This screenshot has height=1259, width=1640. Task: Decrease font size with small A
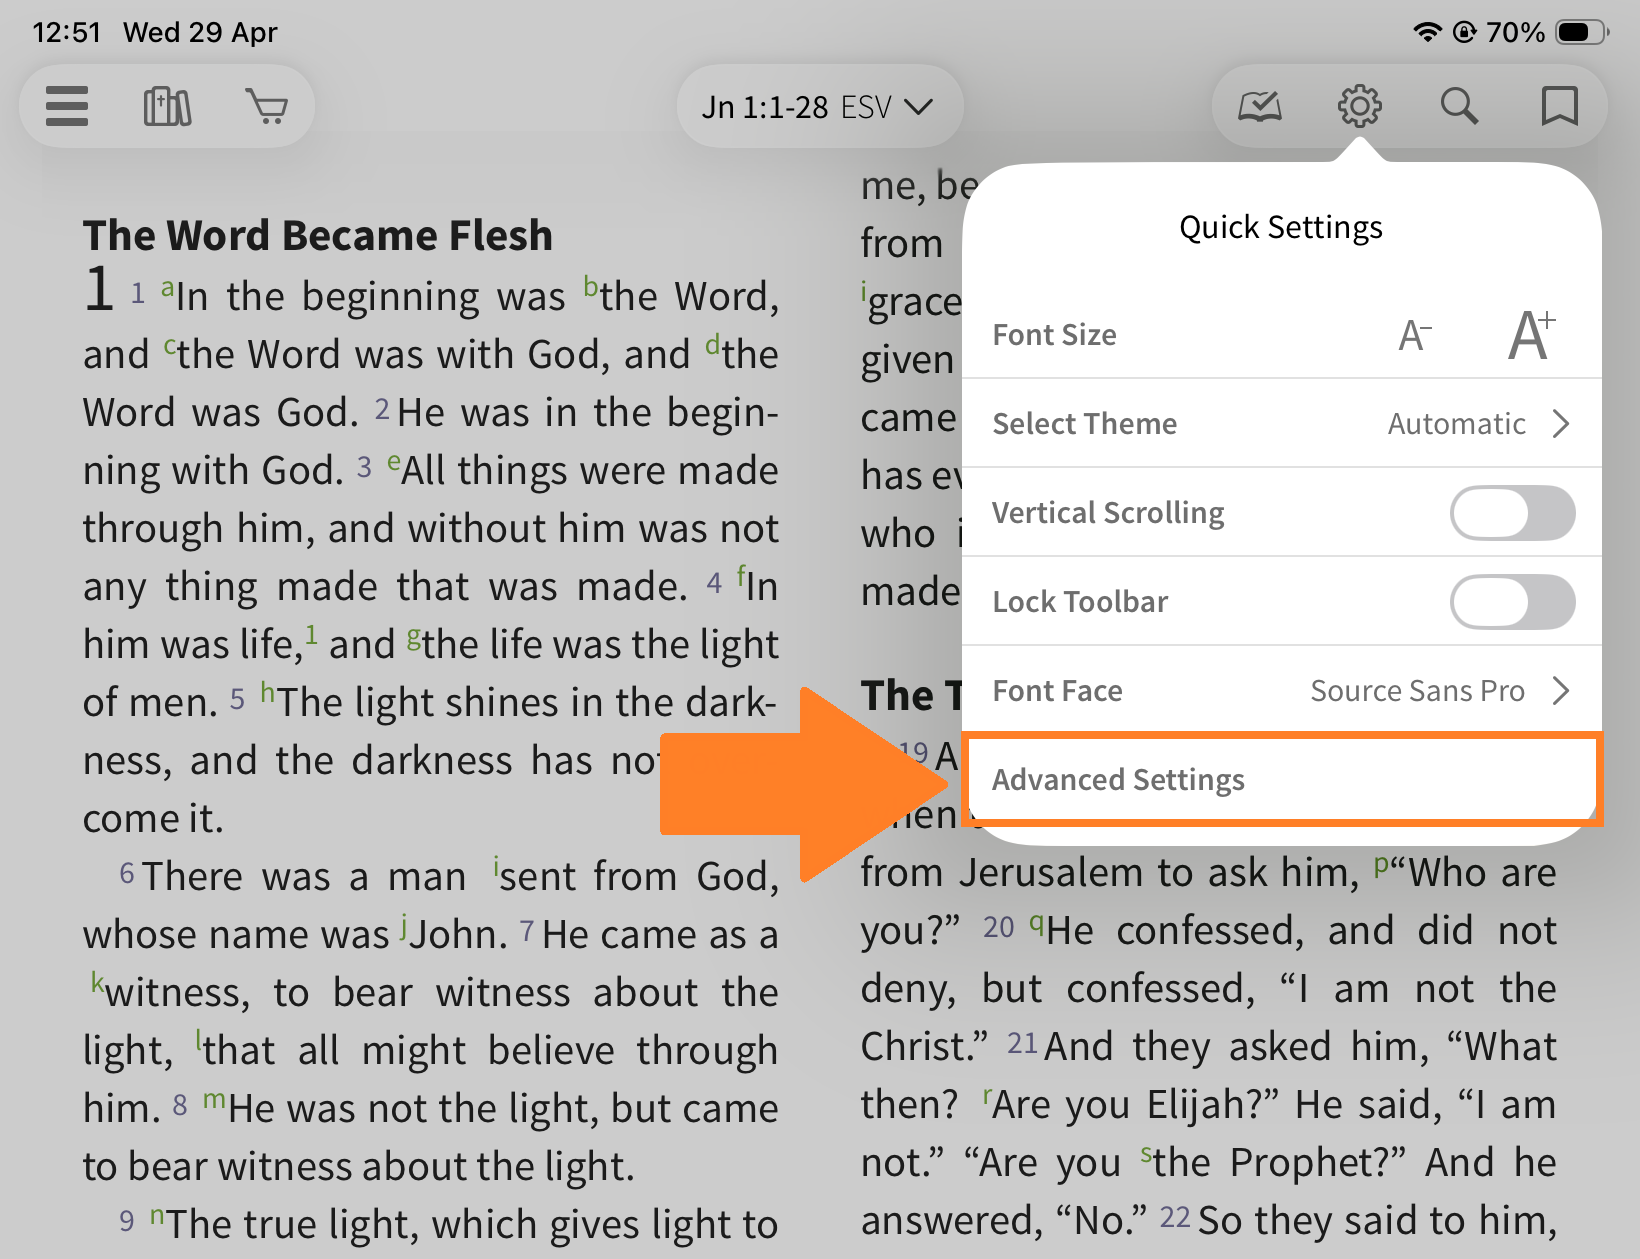(1415, 336)
